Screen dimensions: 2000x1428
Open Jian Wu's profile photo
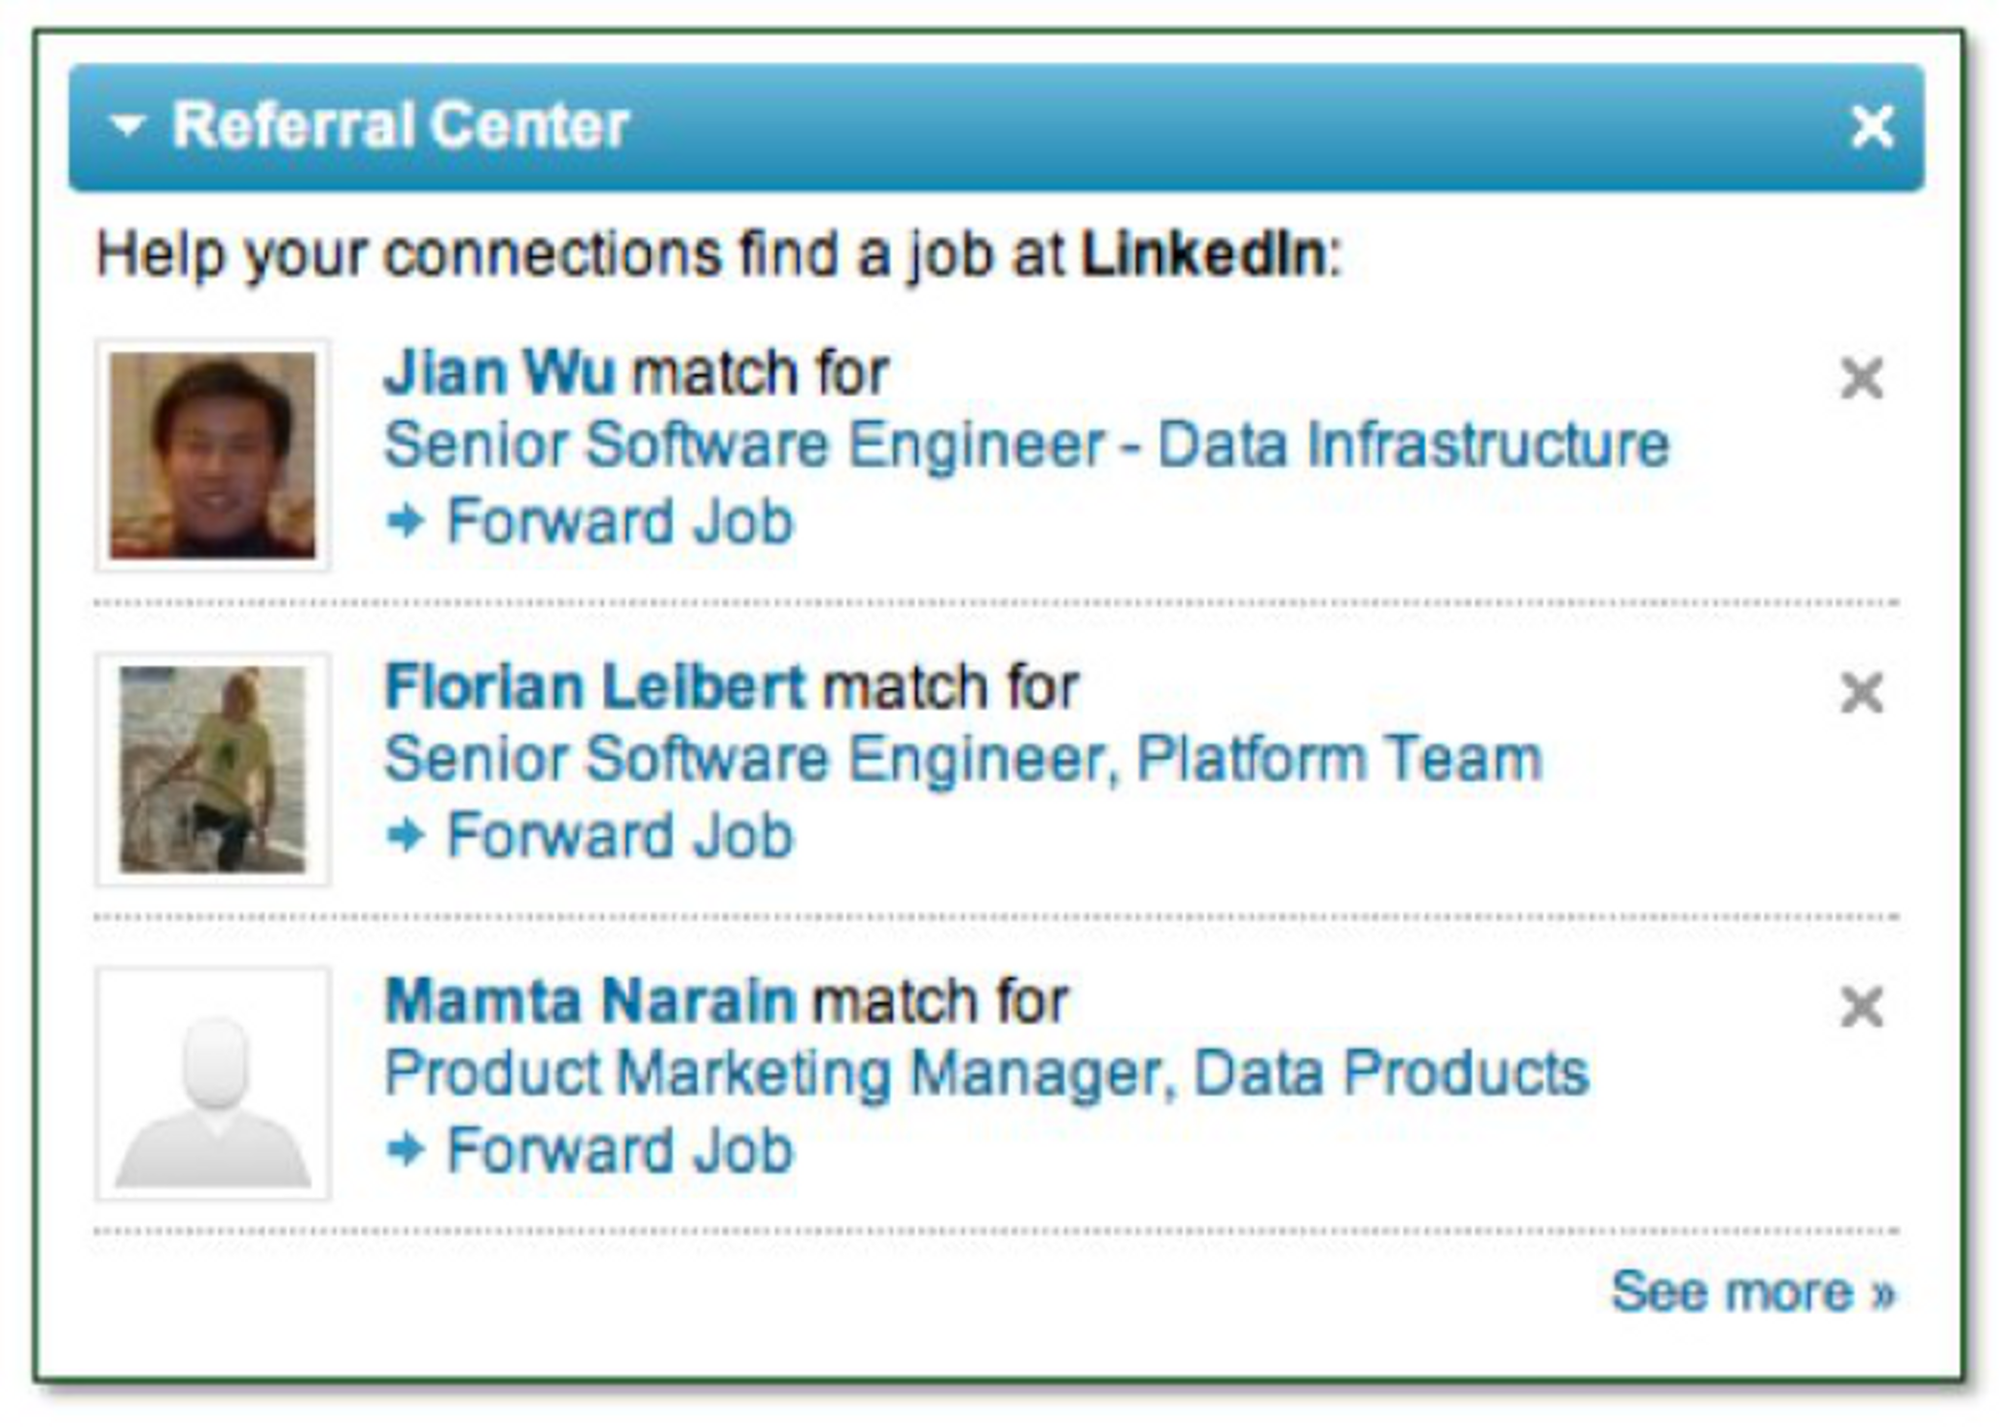pyautogui.click(x=212, y=455)
